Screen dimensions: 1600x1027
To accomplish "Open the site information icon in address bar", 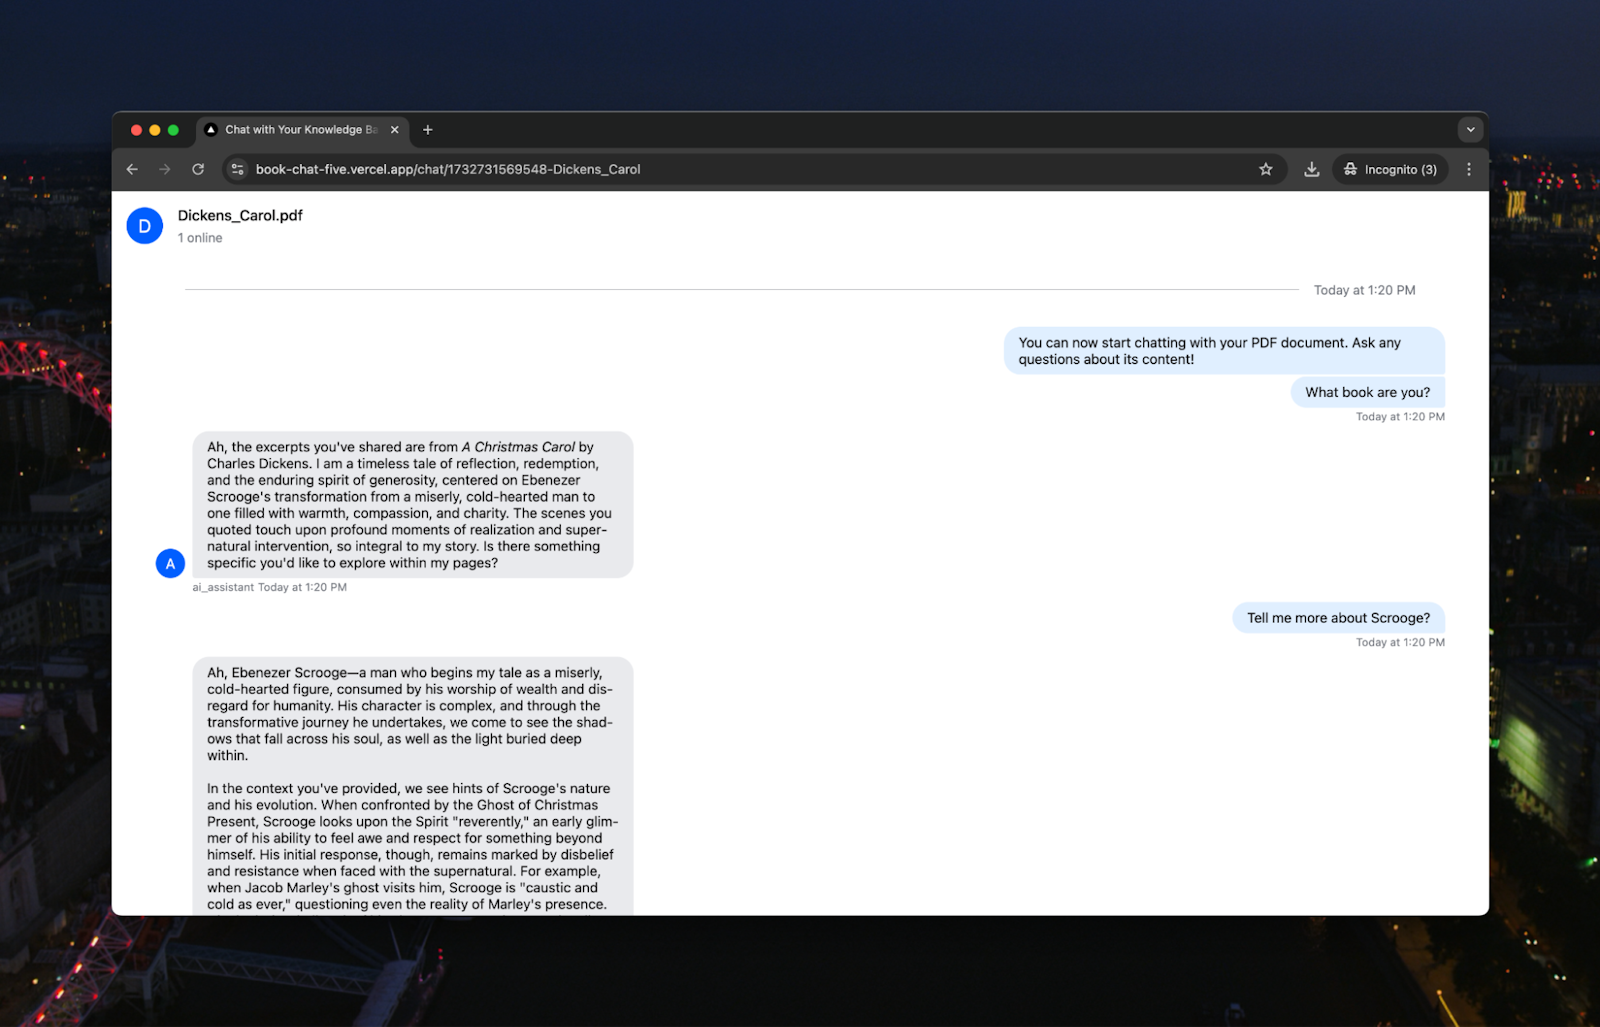I will pyautogui.click(x=237, y=169).
